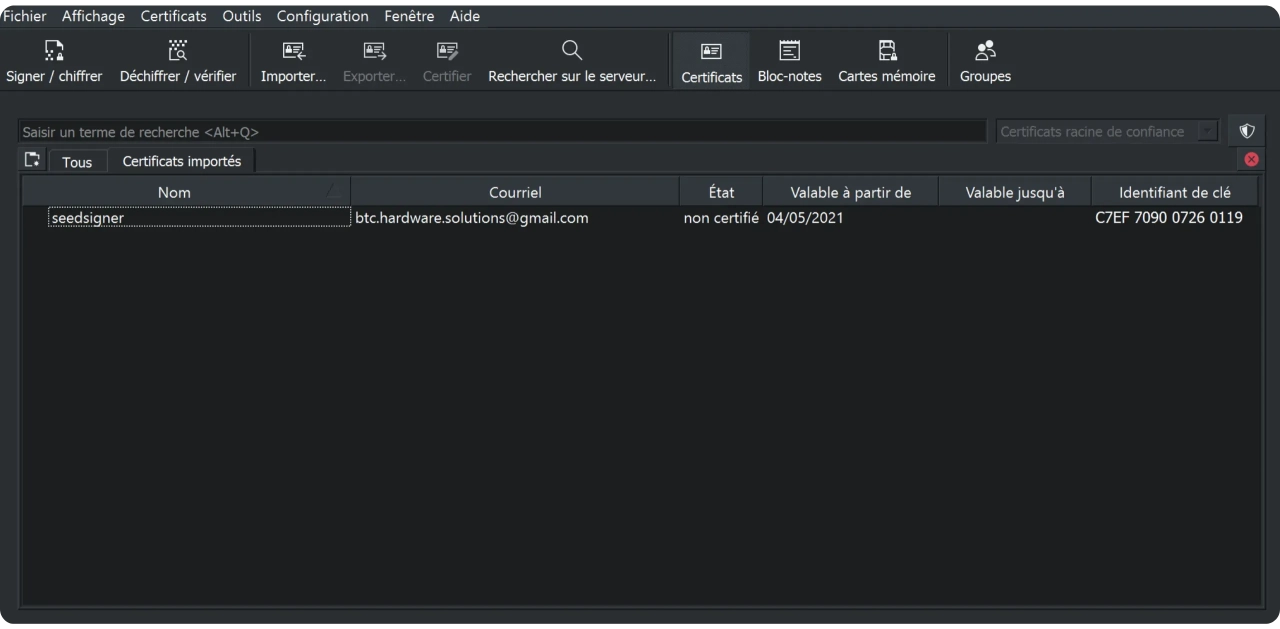Switch to the Certificats importés tab

(181, 161)
